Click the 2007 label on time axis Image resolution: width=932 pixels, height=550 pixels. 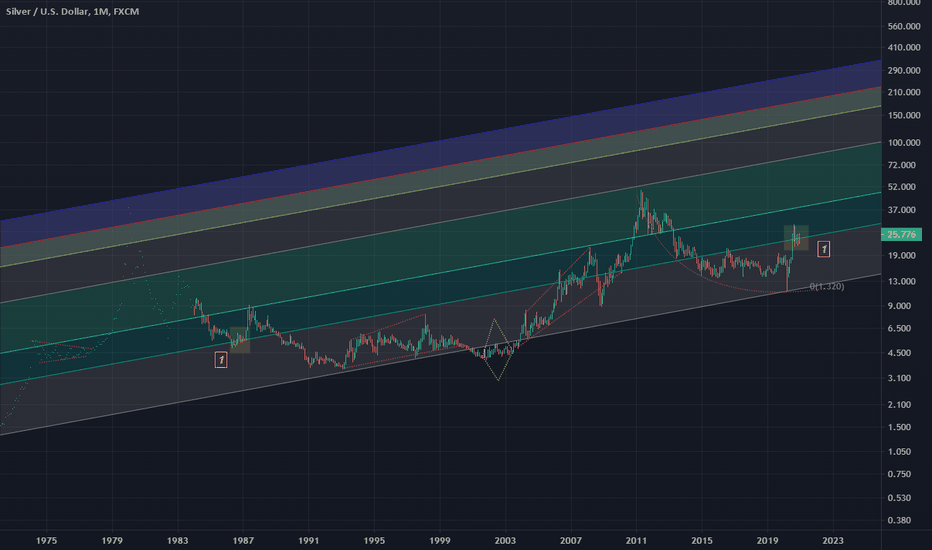(x=571, y=540)
